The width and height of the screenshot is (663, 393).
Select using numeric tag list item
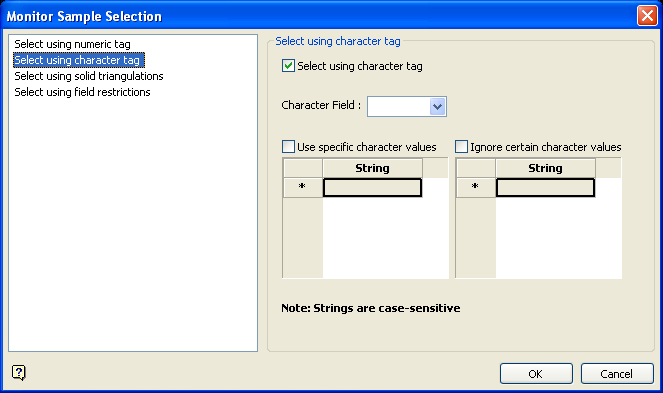pyautogui.click(x=72, y=44)
